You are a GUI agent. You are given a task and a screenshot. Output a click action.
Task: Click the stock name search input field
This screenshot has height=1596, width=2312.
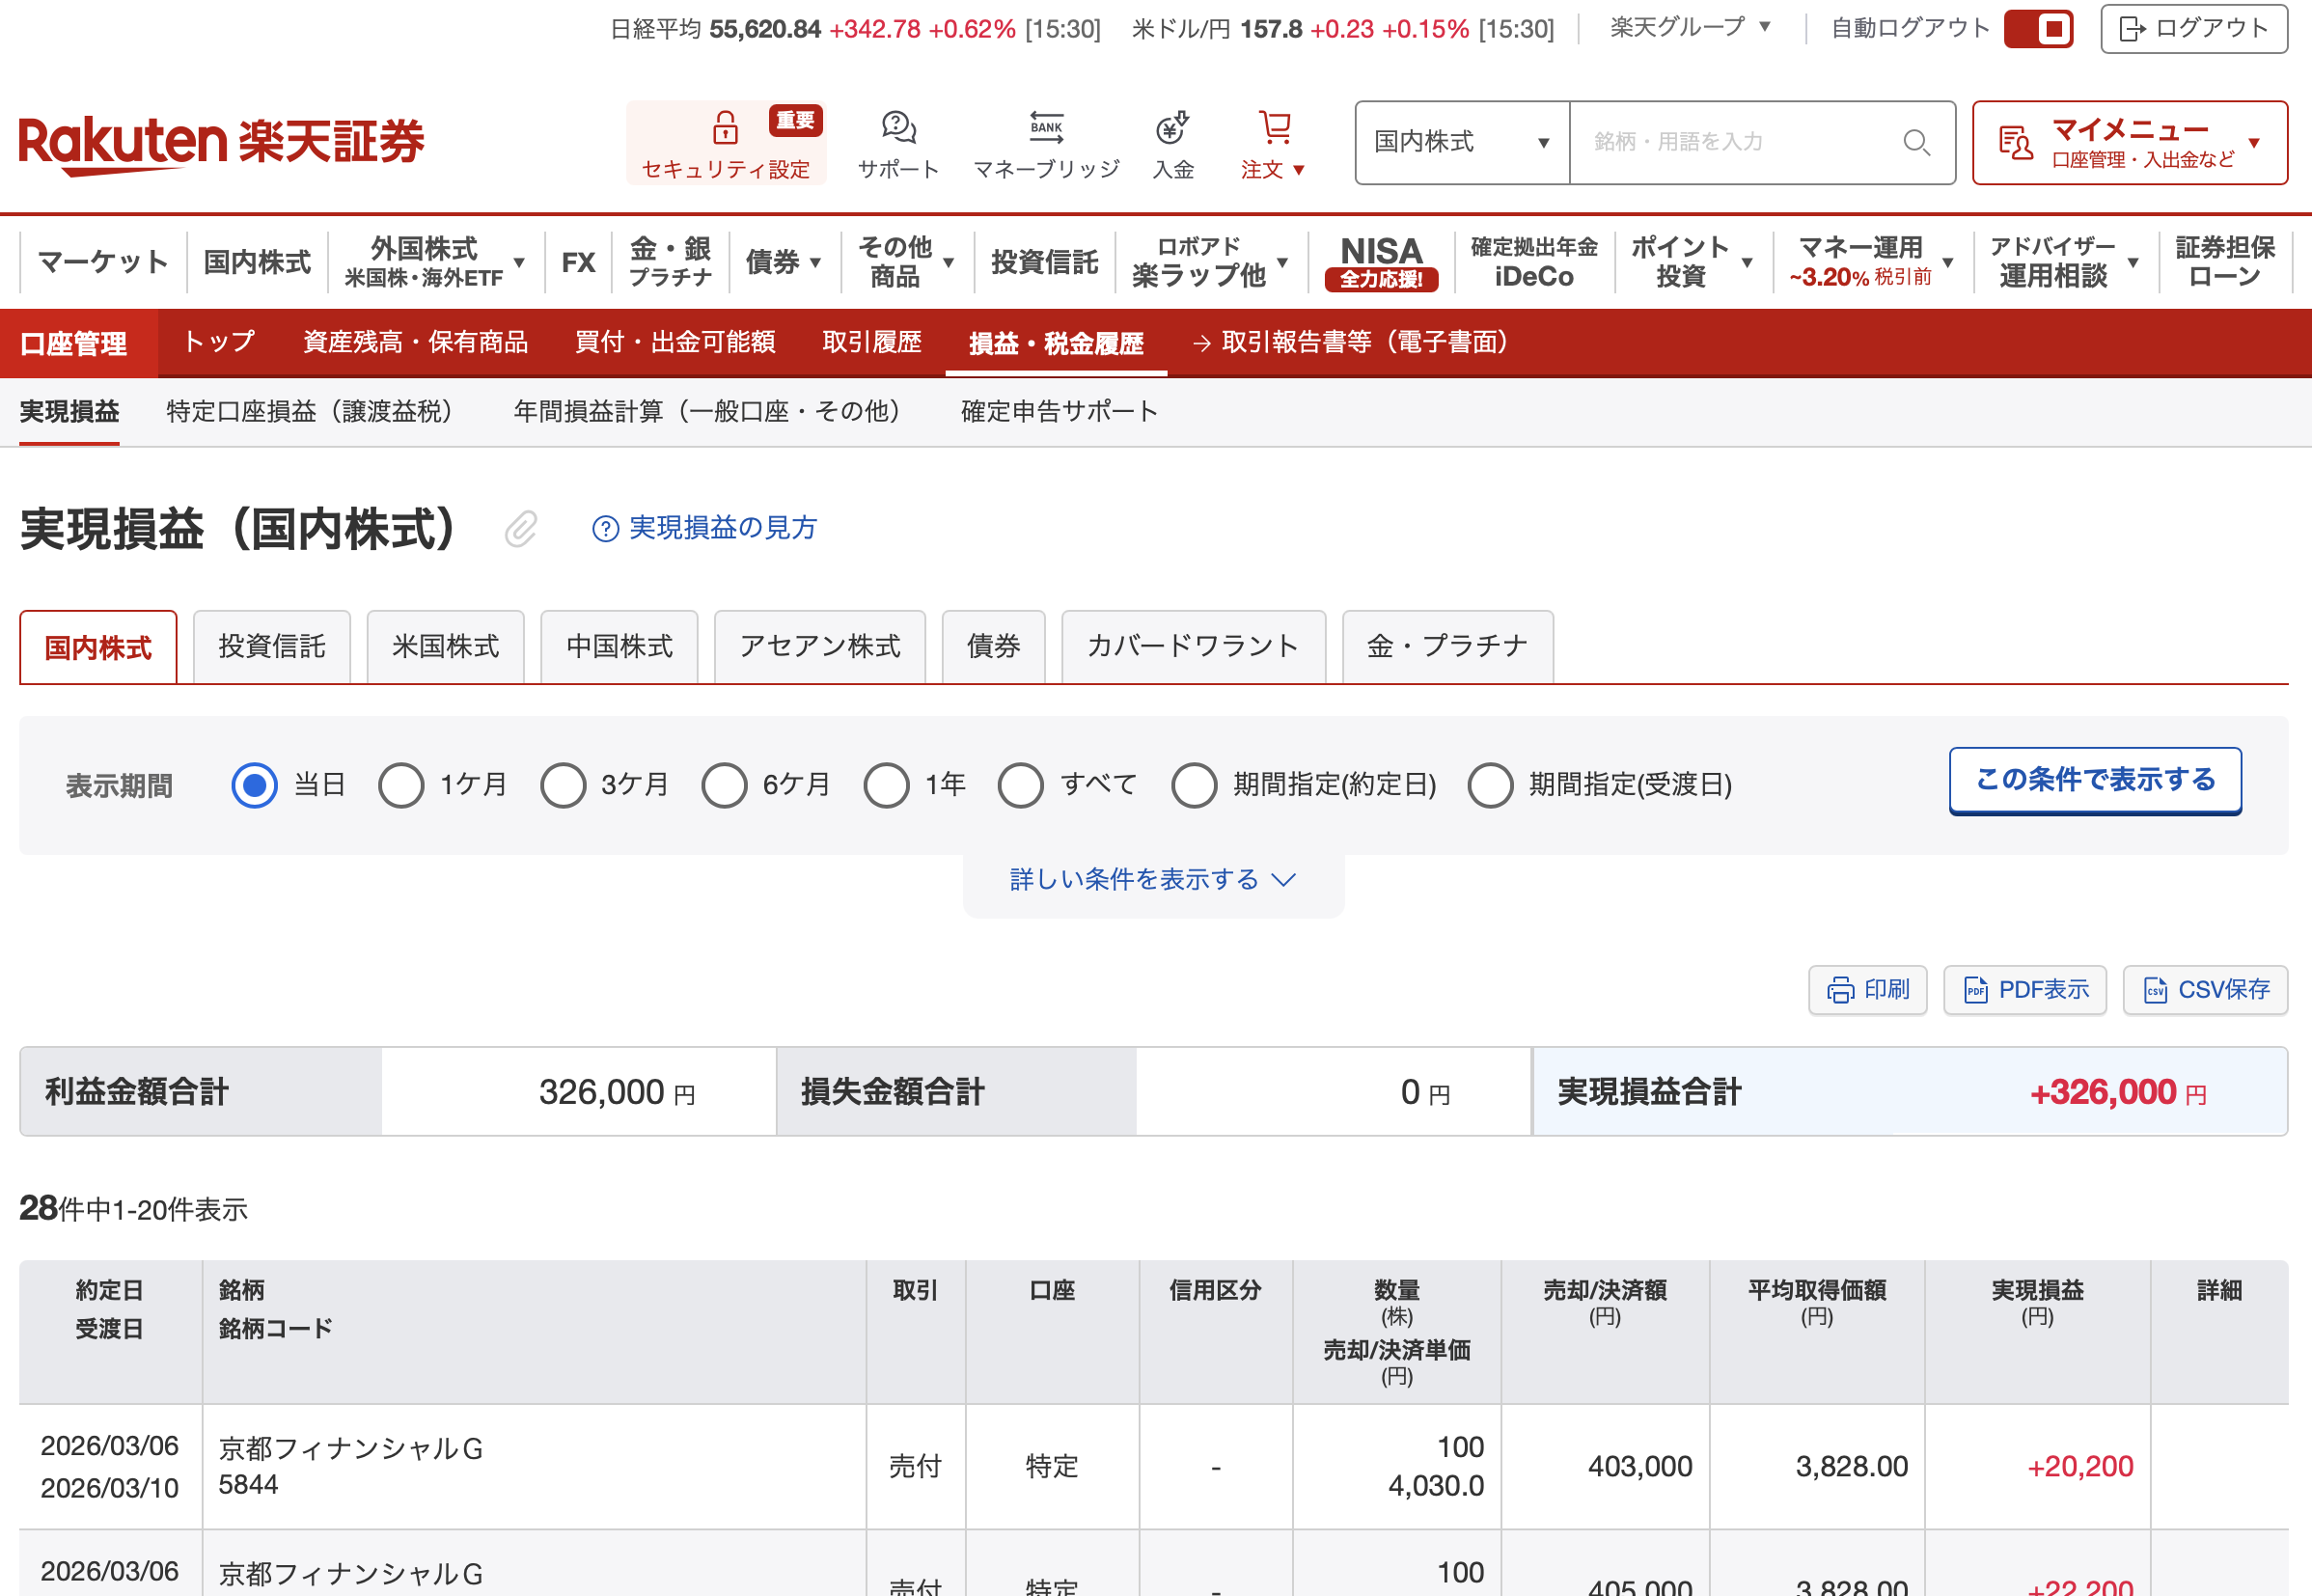(1735, 142)
